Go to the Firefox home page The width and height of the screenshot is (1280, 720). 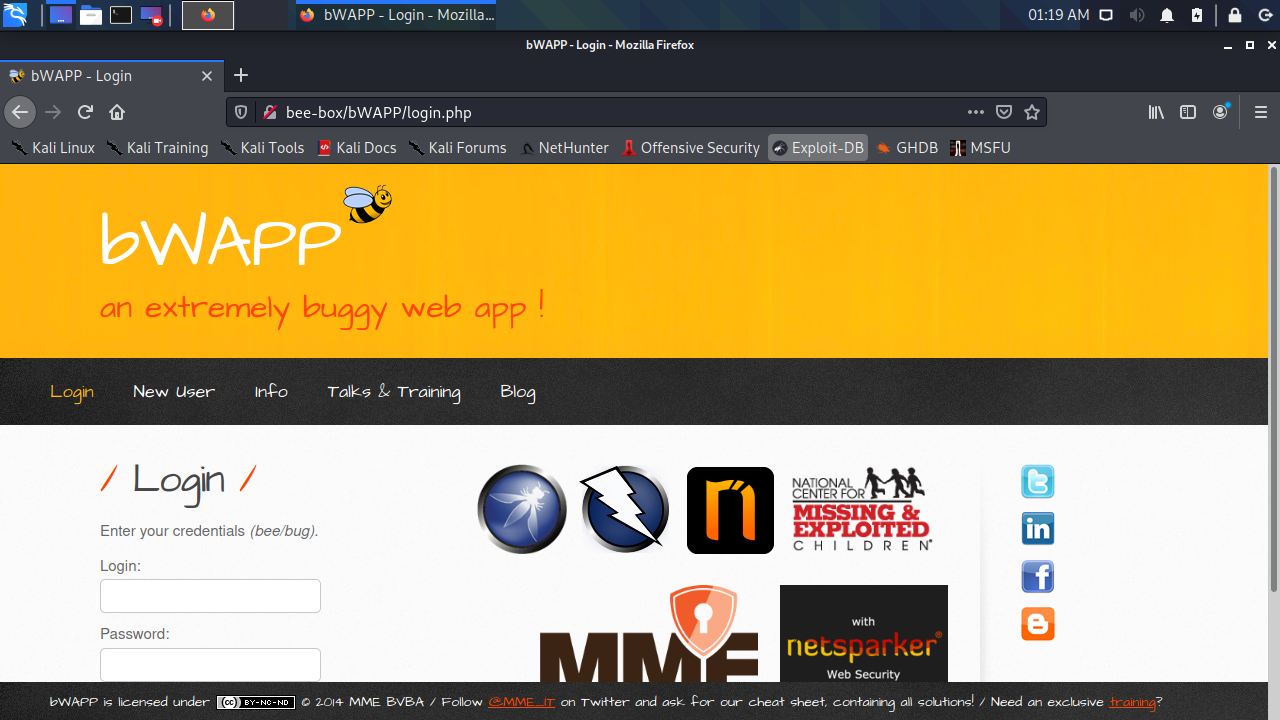pos(117,112)
